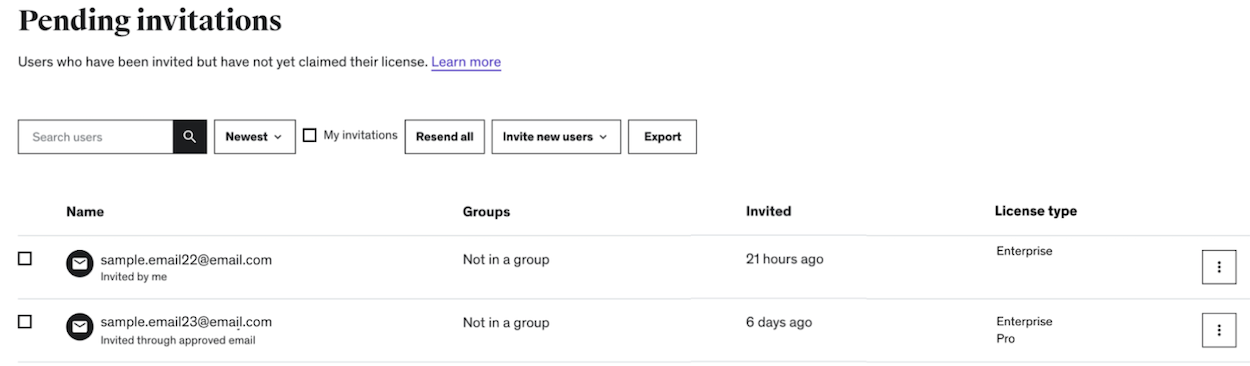
Task: Click the search magnifier icon button
Action: tap(189, 137)
